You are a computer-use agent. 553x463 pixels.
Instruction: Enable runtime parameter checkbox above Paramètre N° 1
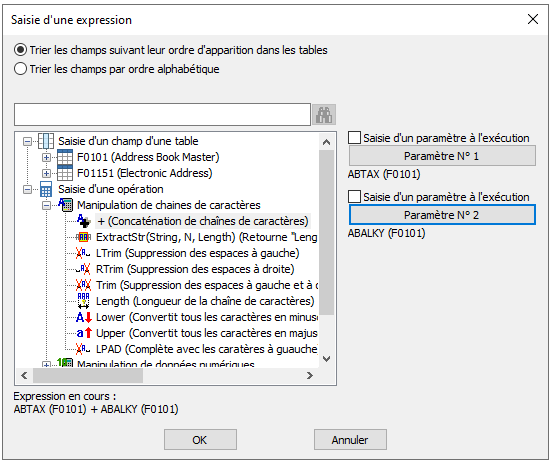coord(354,138)
